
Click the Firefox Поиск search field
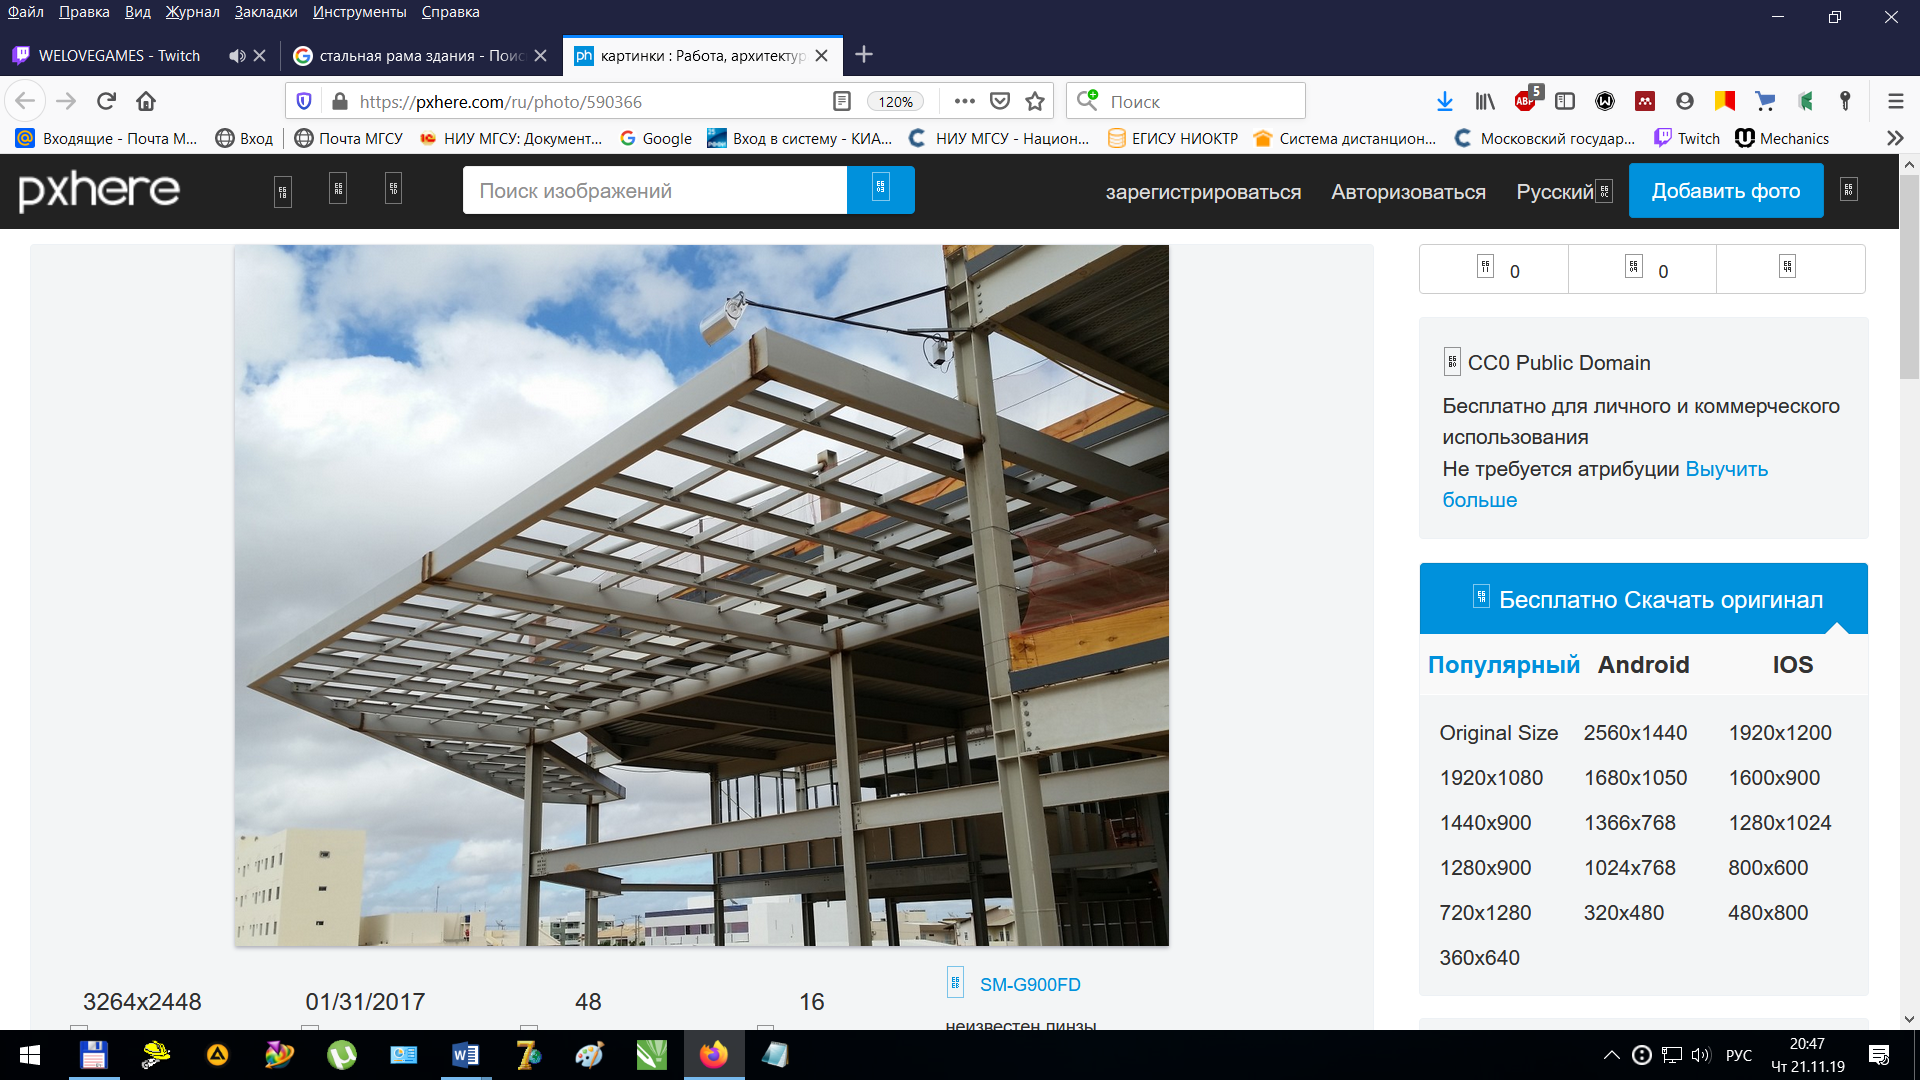pos(1186,101)
